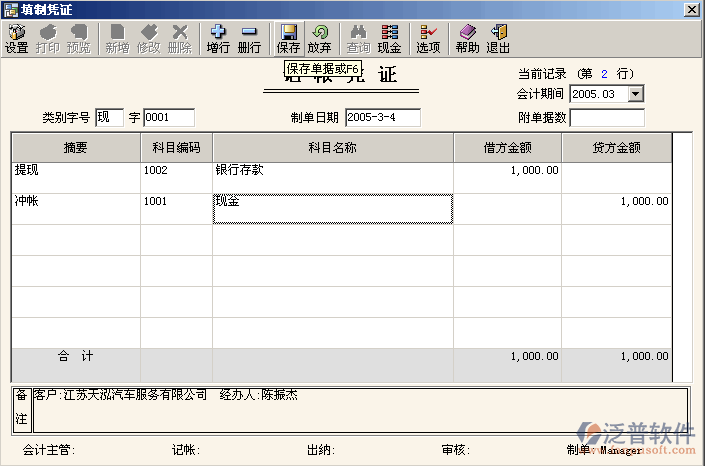Open the 选项 options icon
The image size is (706, 466).
point(428,39)
